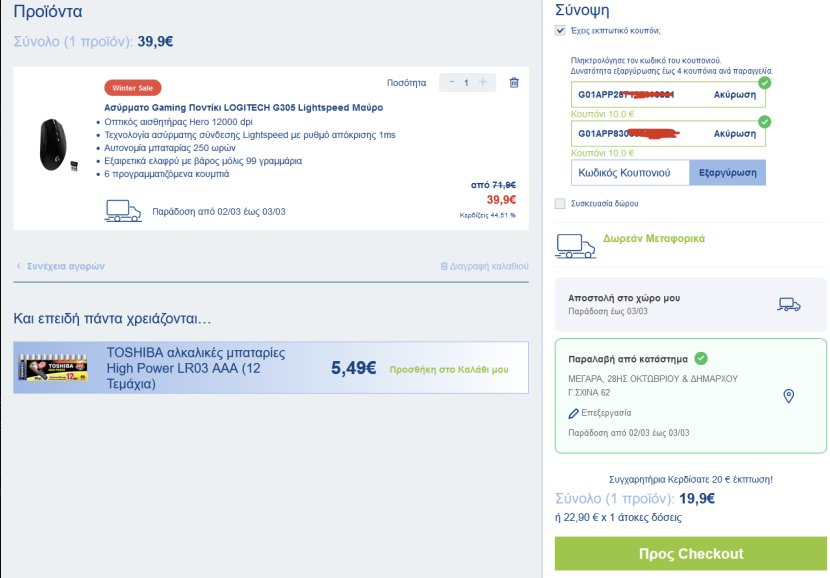The image size is (830, 578).
Task: Click the quantity value 1 field
Action: click(466, 83)
